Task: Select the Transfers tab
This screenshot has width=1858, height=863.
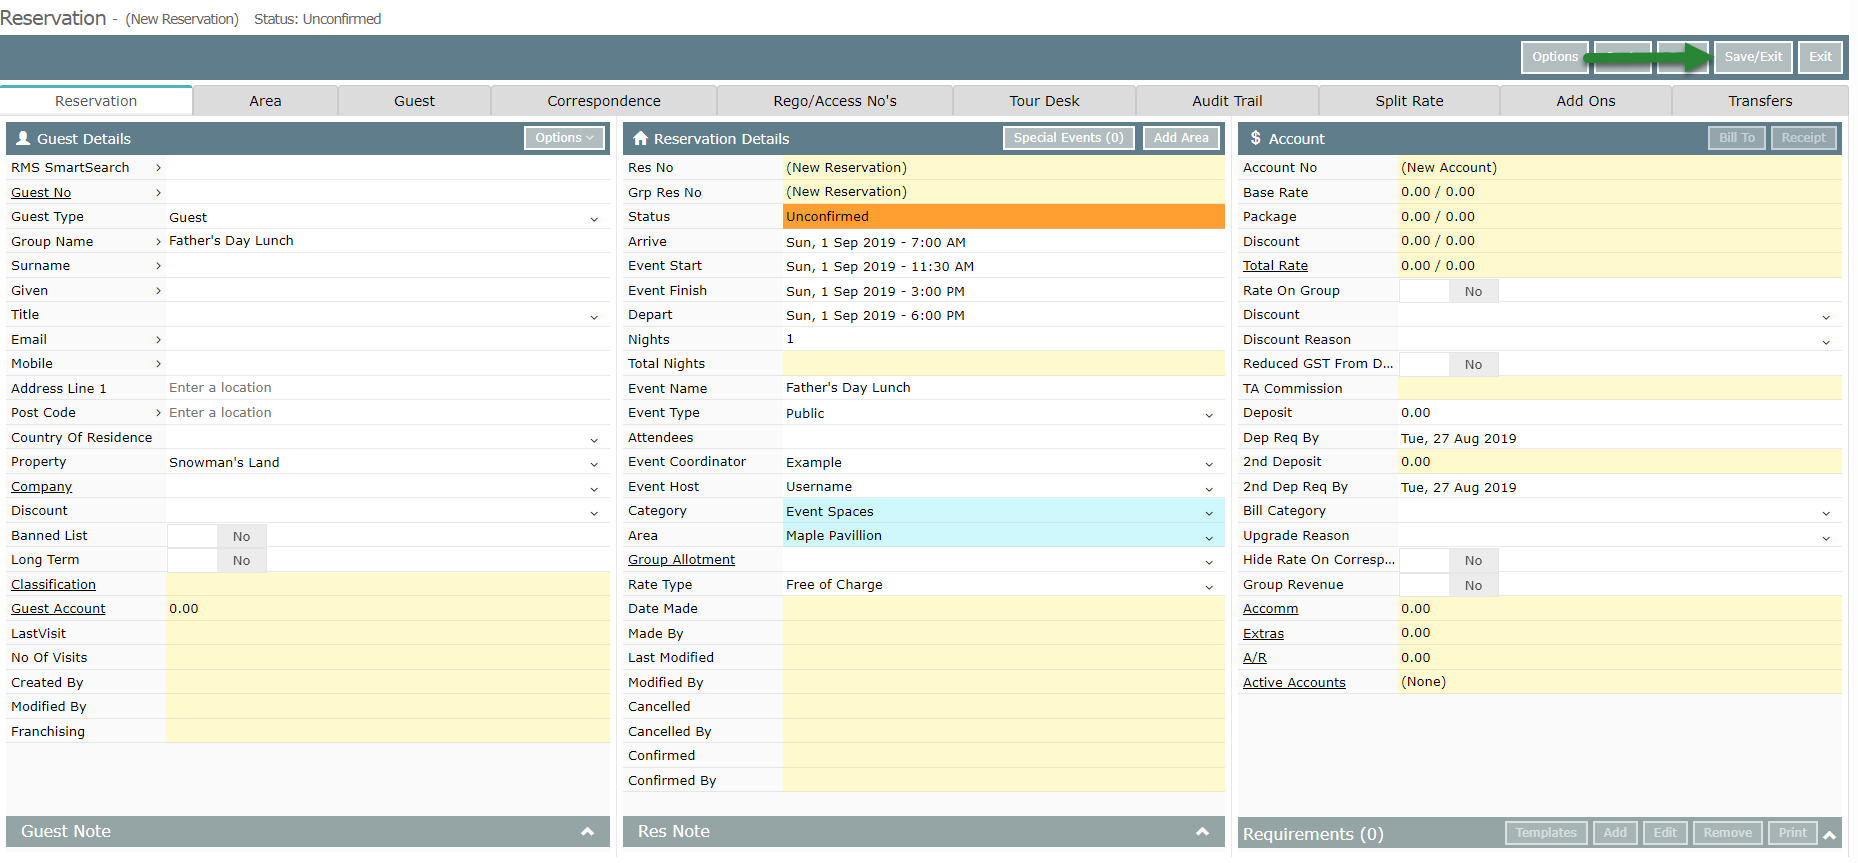Action: 1760,101
